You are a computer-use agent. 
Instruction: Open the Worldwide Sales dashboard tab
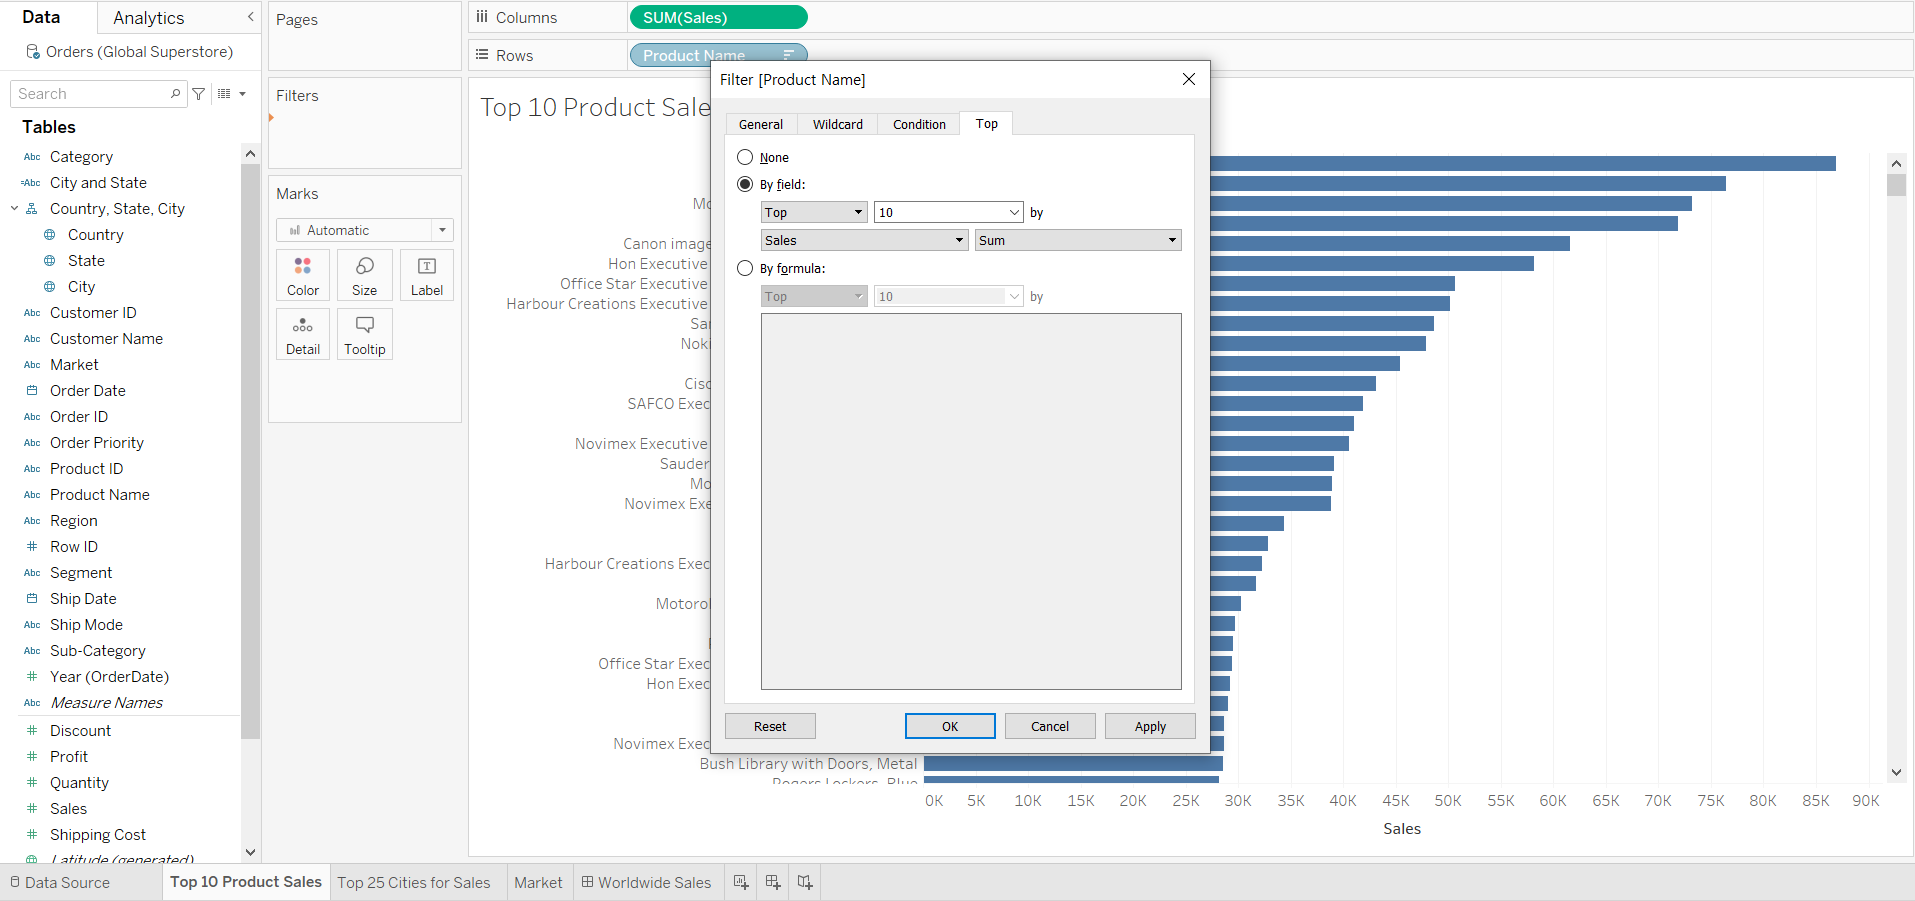646,882
